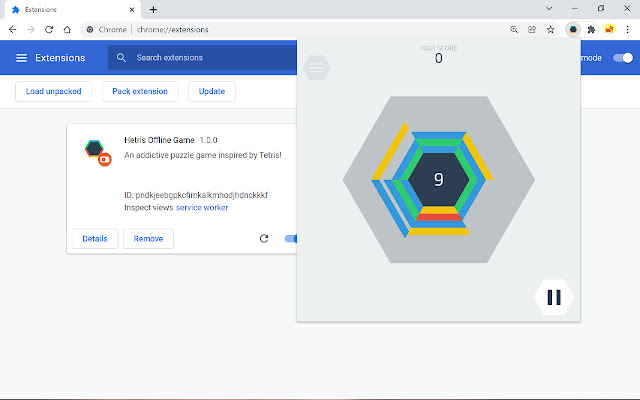The height and width of the screenshot is (400, 640).
Task: Open the Extensions puzzle piece menu
Action: point(591,29)
